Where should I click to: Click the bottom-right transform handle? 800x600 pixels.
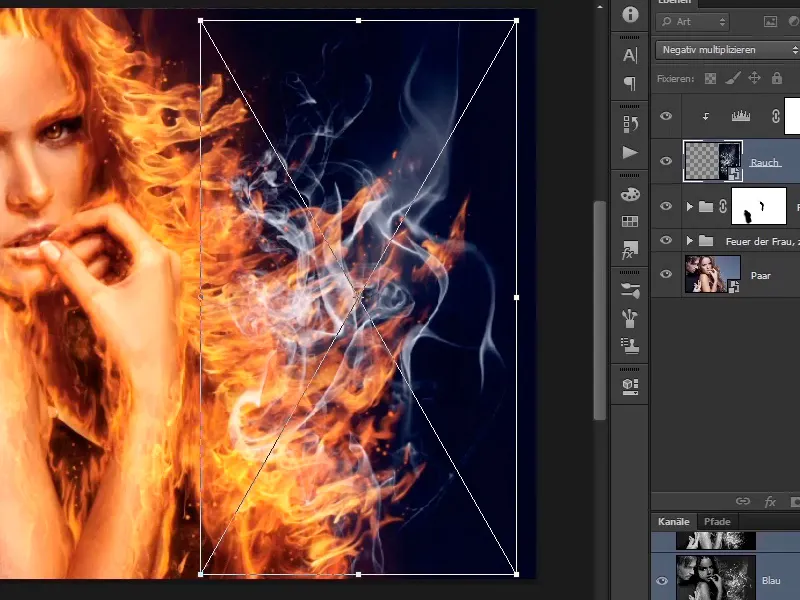pyautogui.click(x=516, y=574)
